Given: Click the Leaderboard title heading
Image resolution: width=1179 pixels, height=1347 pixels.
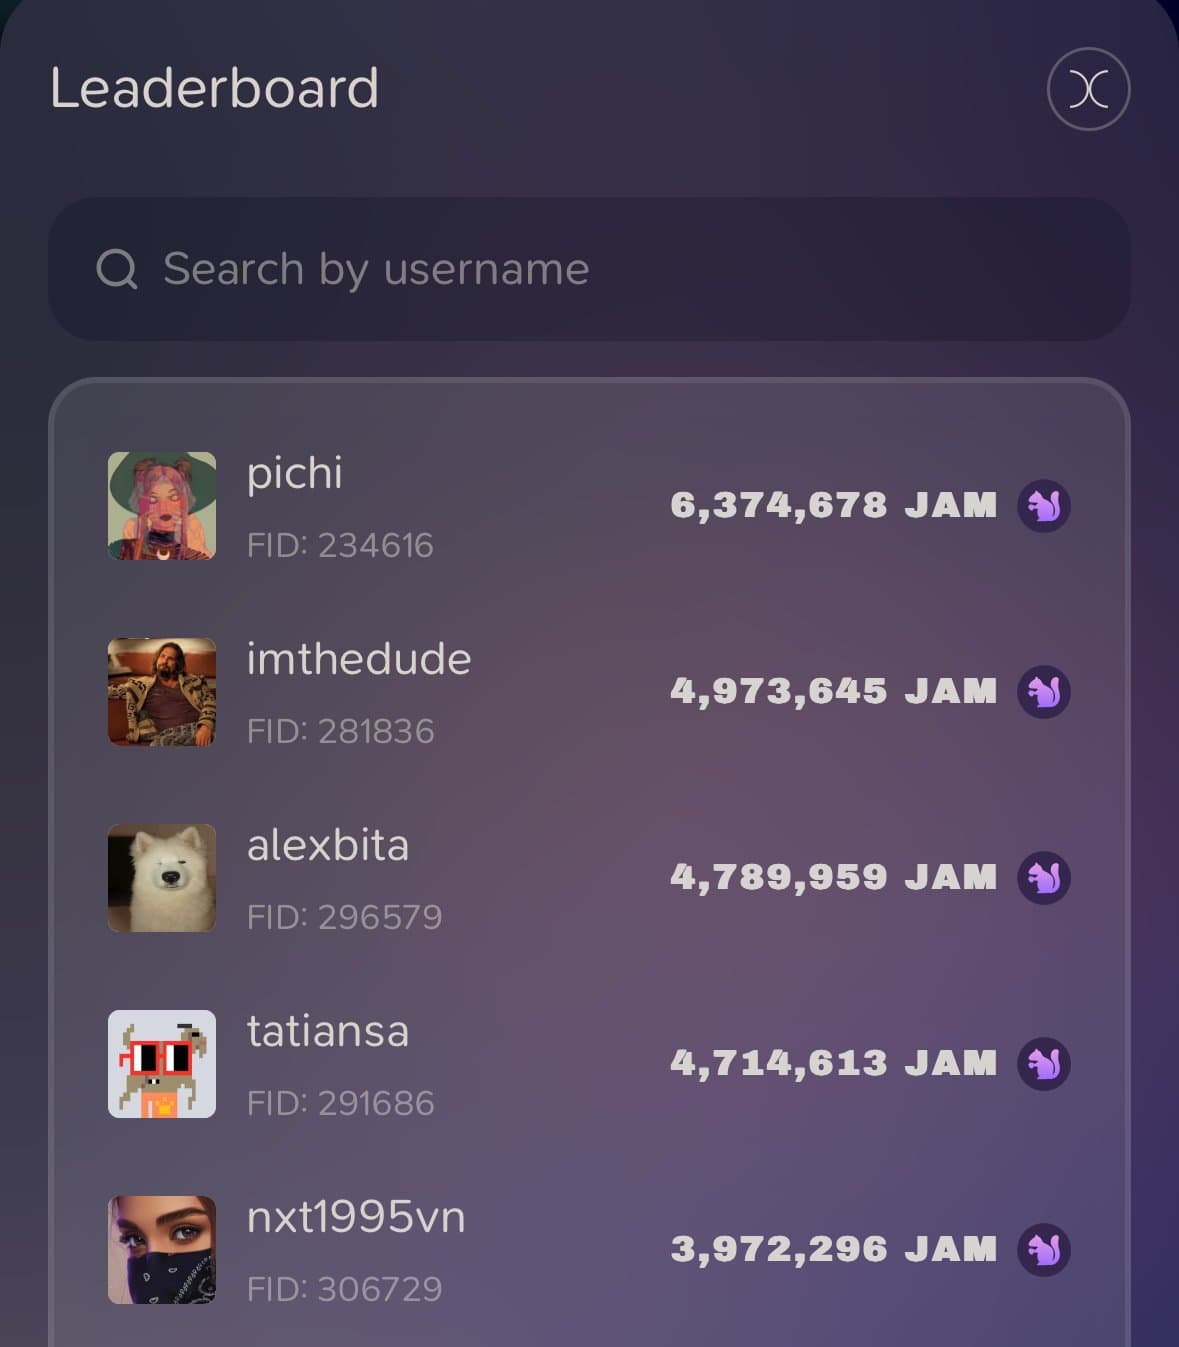Looking at the screenshot, I should tap(214, 88).
